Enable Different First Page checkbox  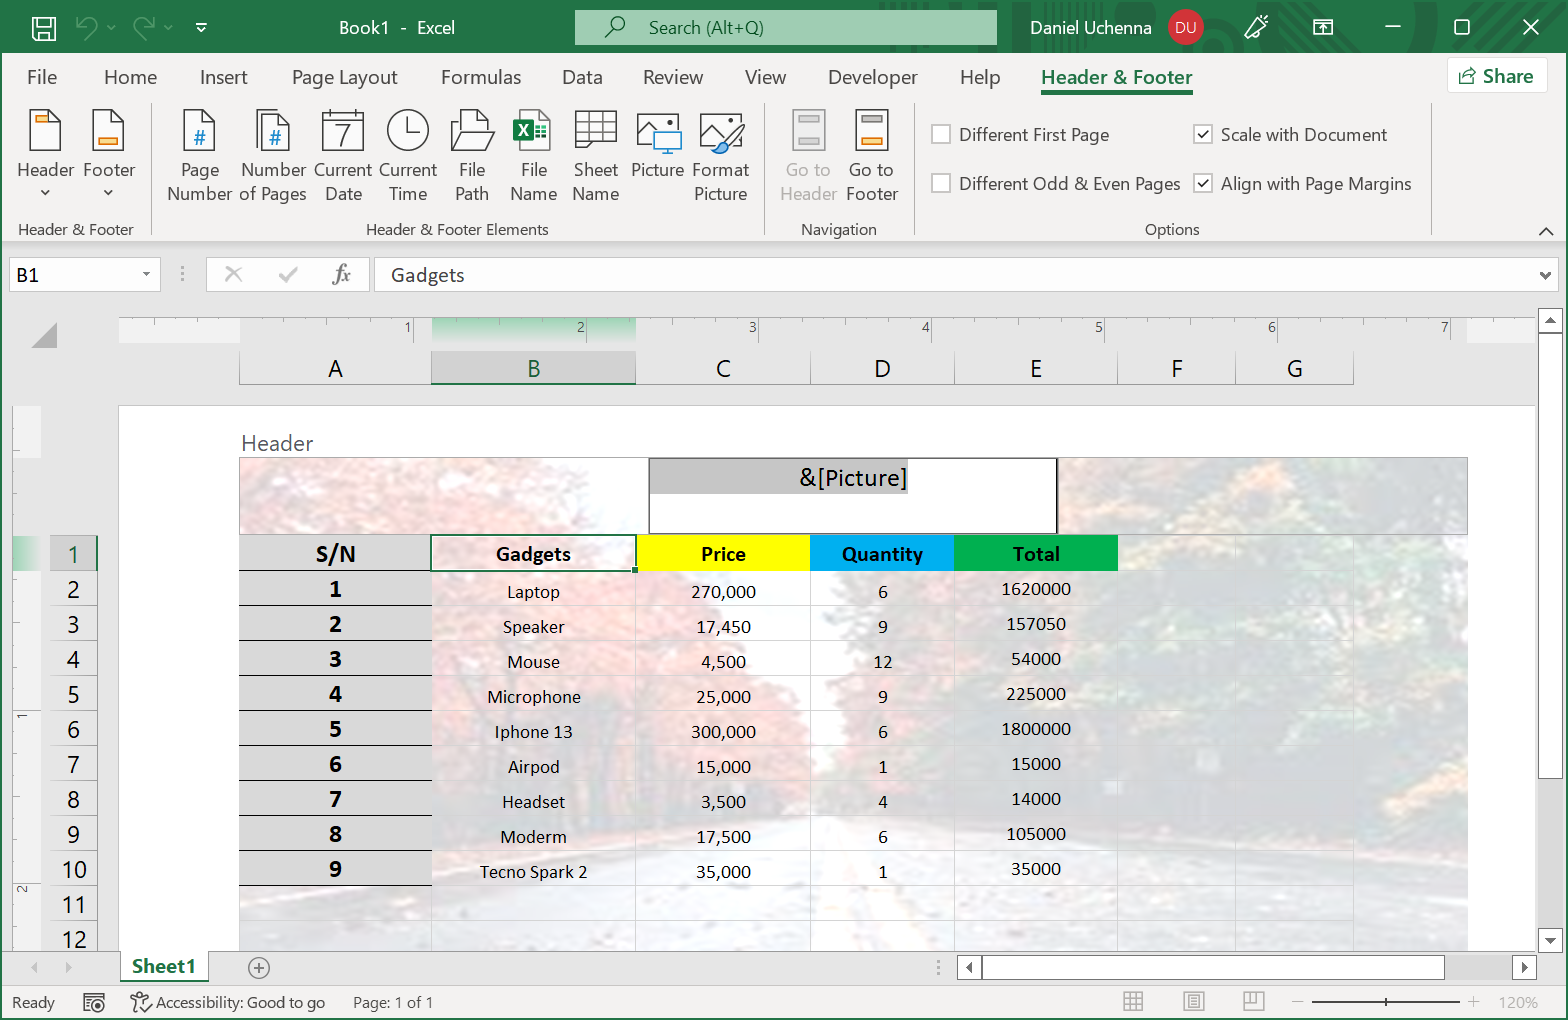[x=941, y=135]
